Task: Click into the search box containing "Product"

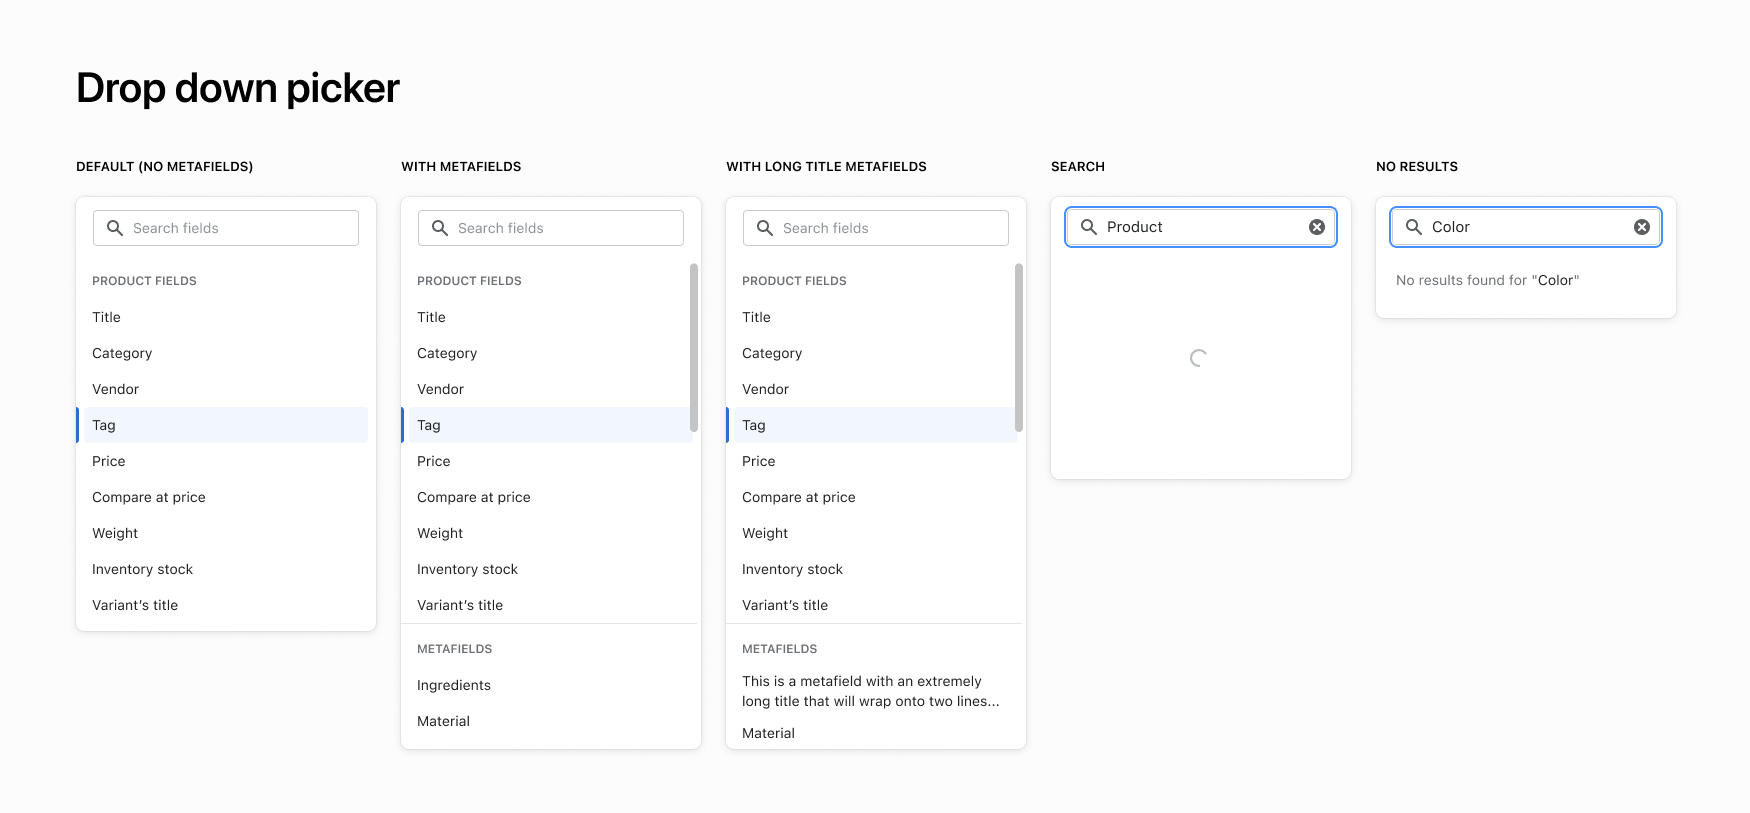Action: (x=1201, y=227)
